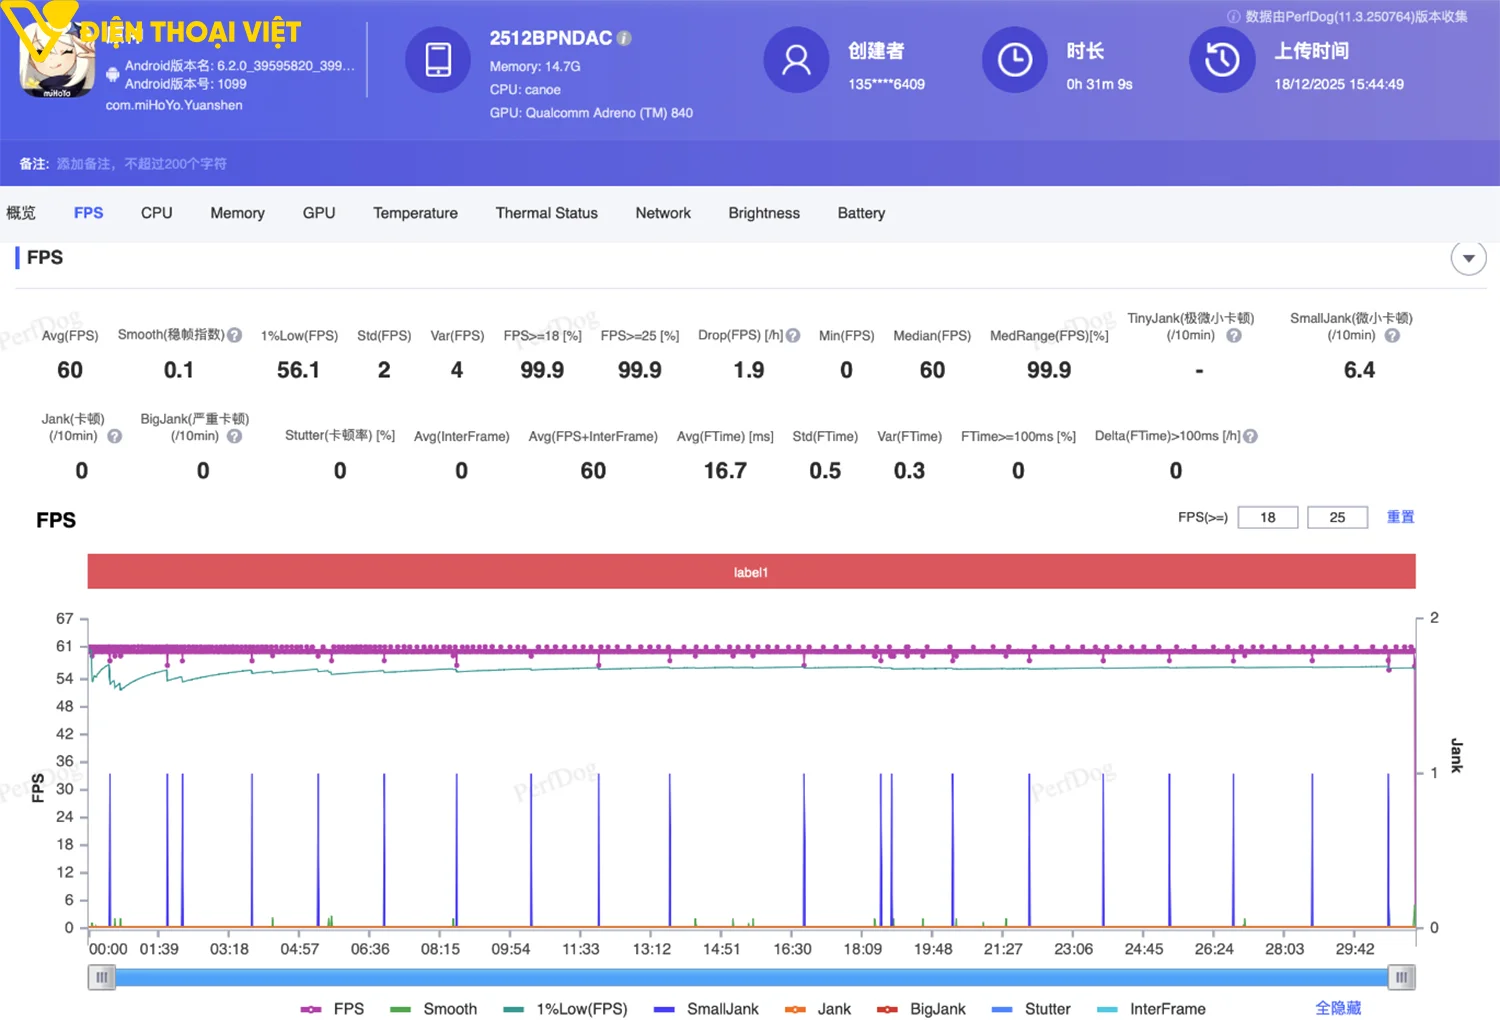Click the FPS threshold input showing 18
Image resolution: width=1500 pixels, height=1020 pixels.
coord(1267,517)
